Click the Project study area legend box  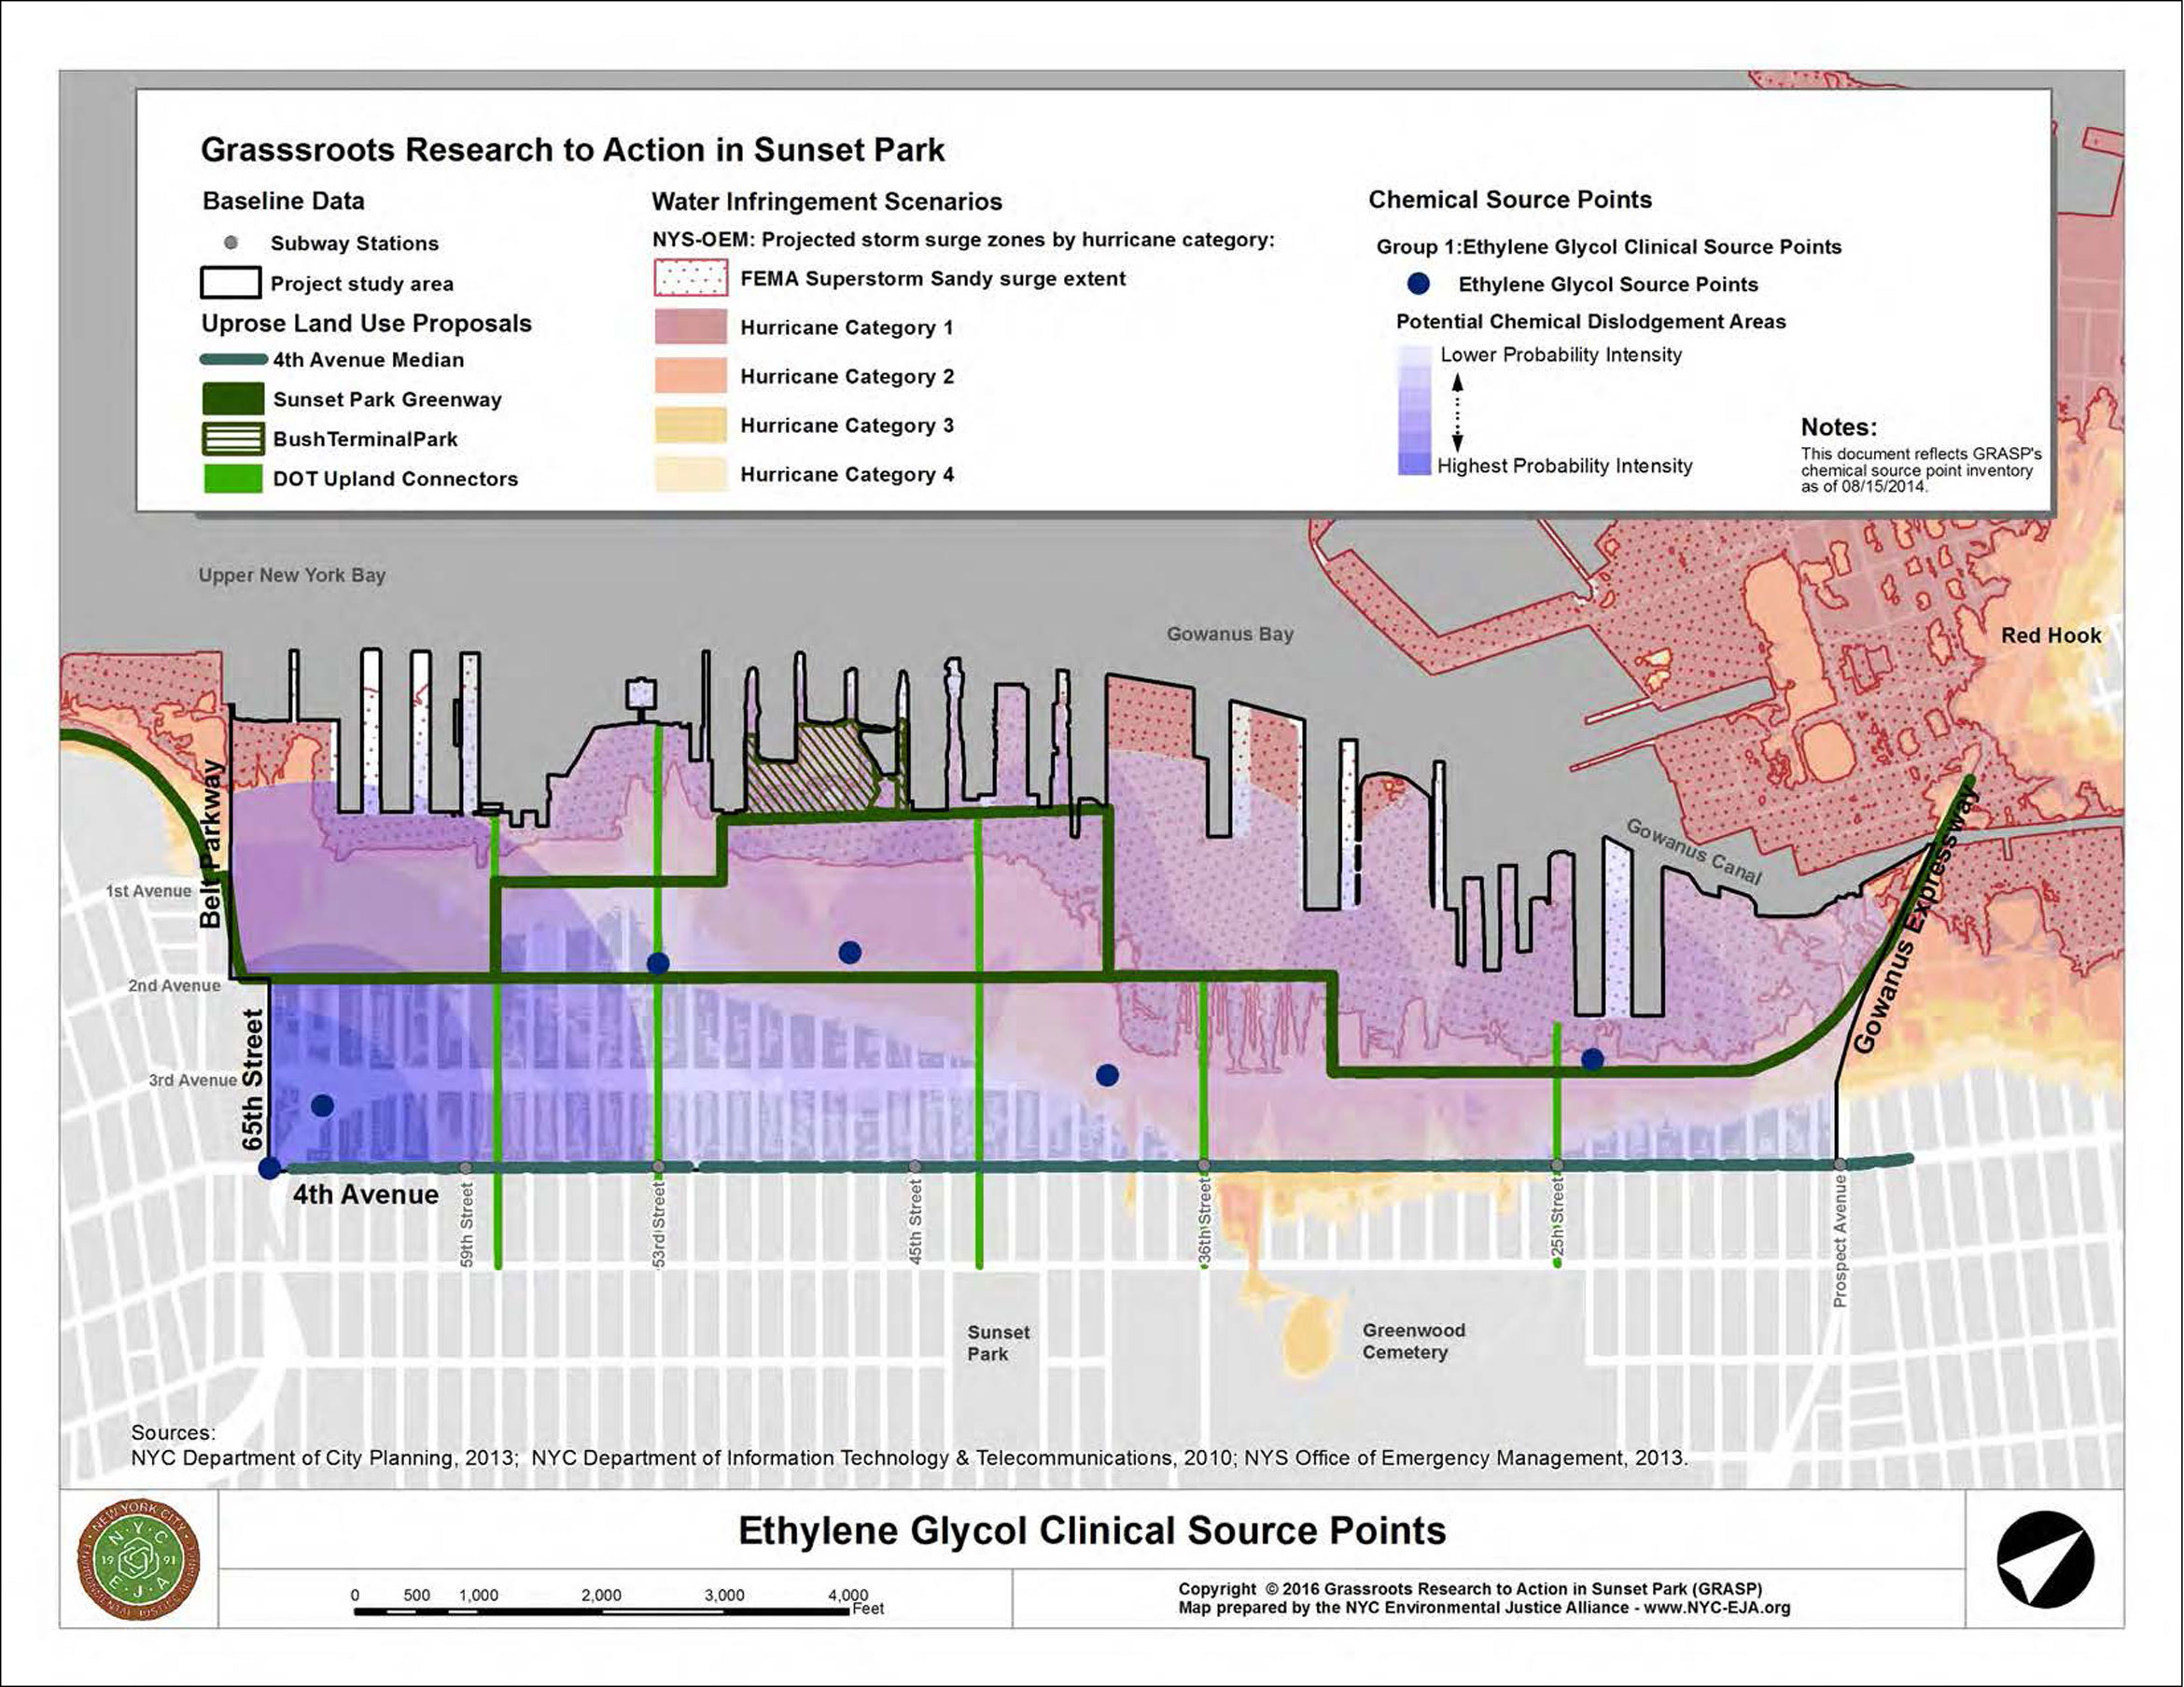pos(231,283)
